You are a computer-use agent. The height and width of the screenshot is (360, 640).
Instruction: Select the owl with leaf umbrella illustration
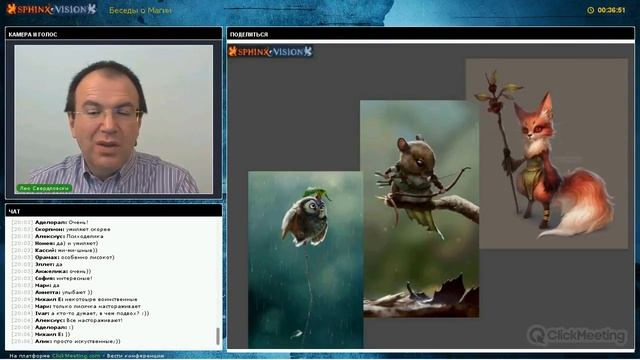[305, 260]
